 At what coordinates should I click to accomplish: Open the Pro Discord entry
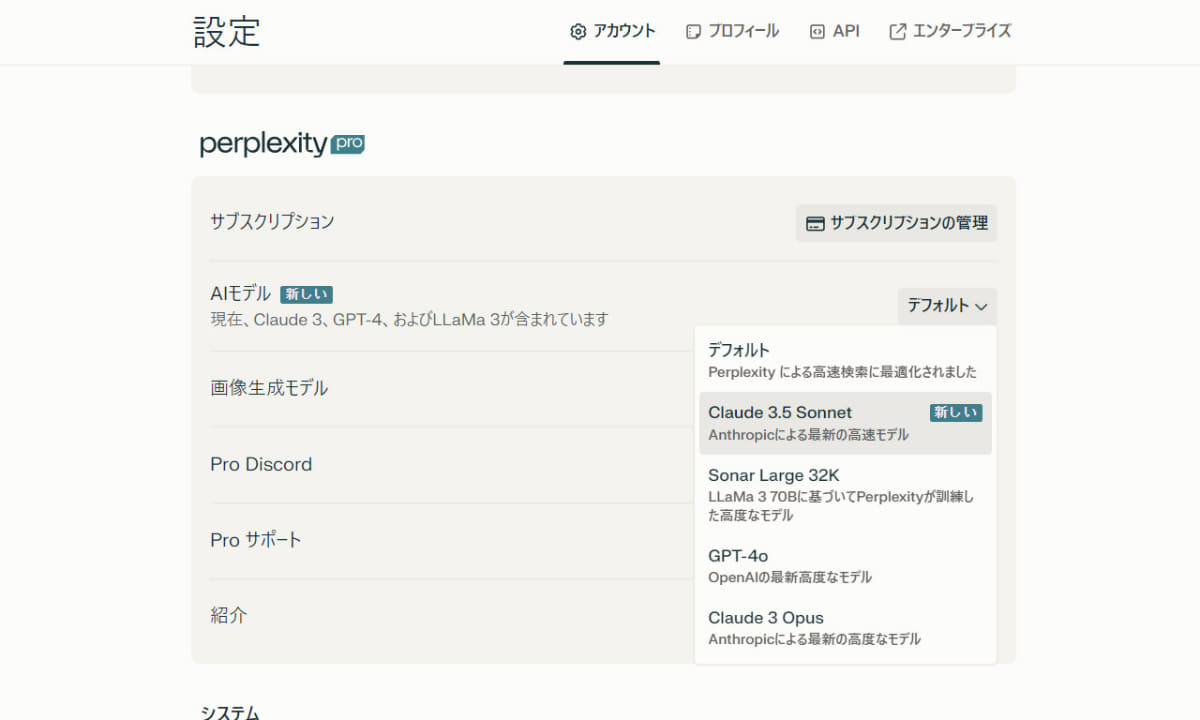261,464
